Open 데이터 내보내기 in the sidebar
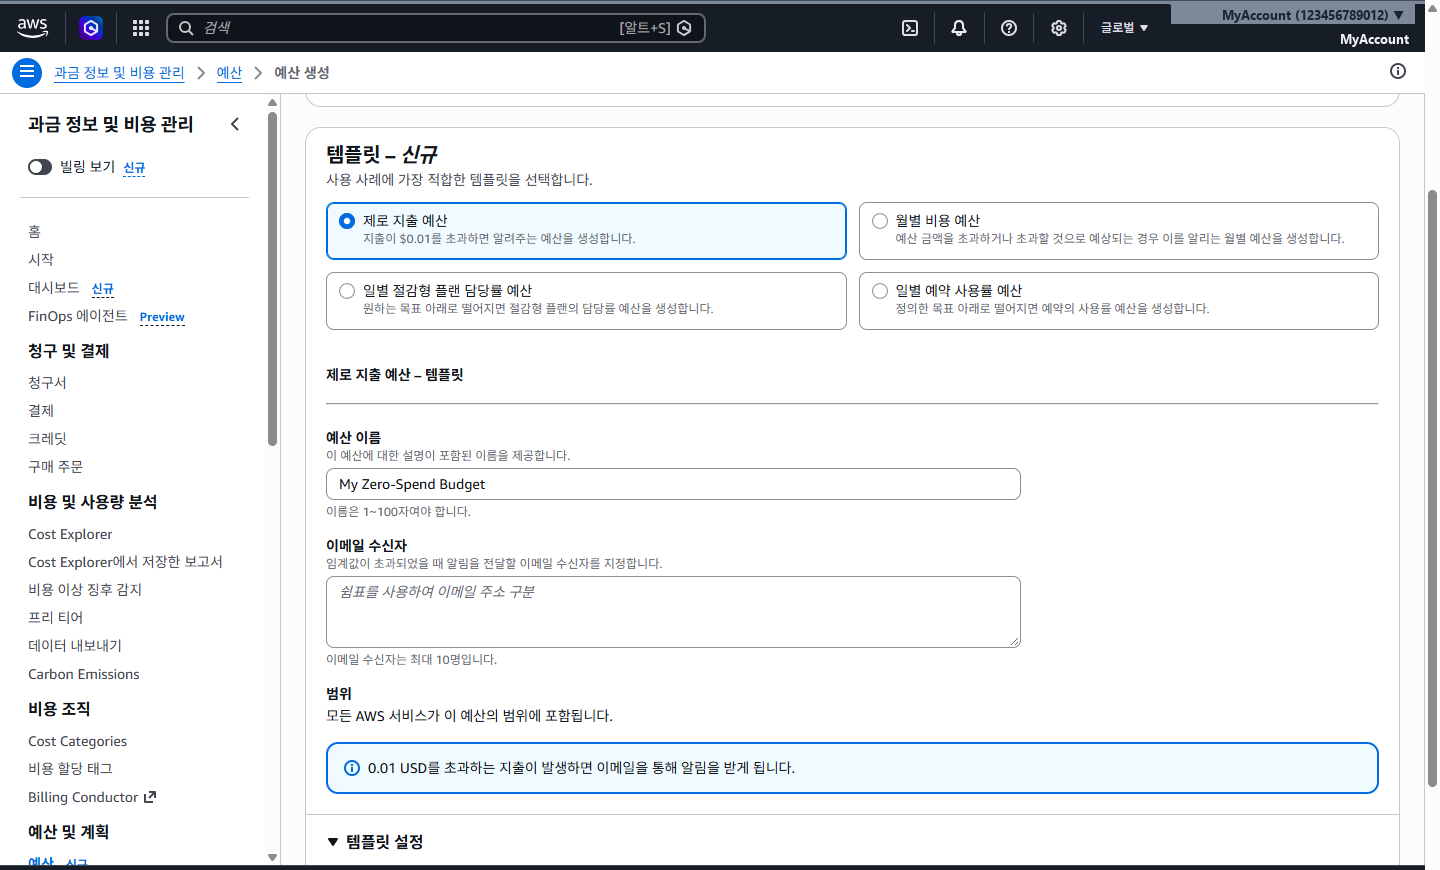 tap(75, 645)
